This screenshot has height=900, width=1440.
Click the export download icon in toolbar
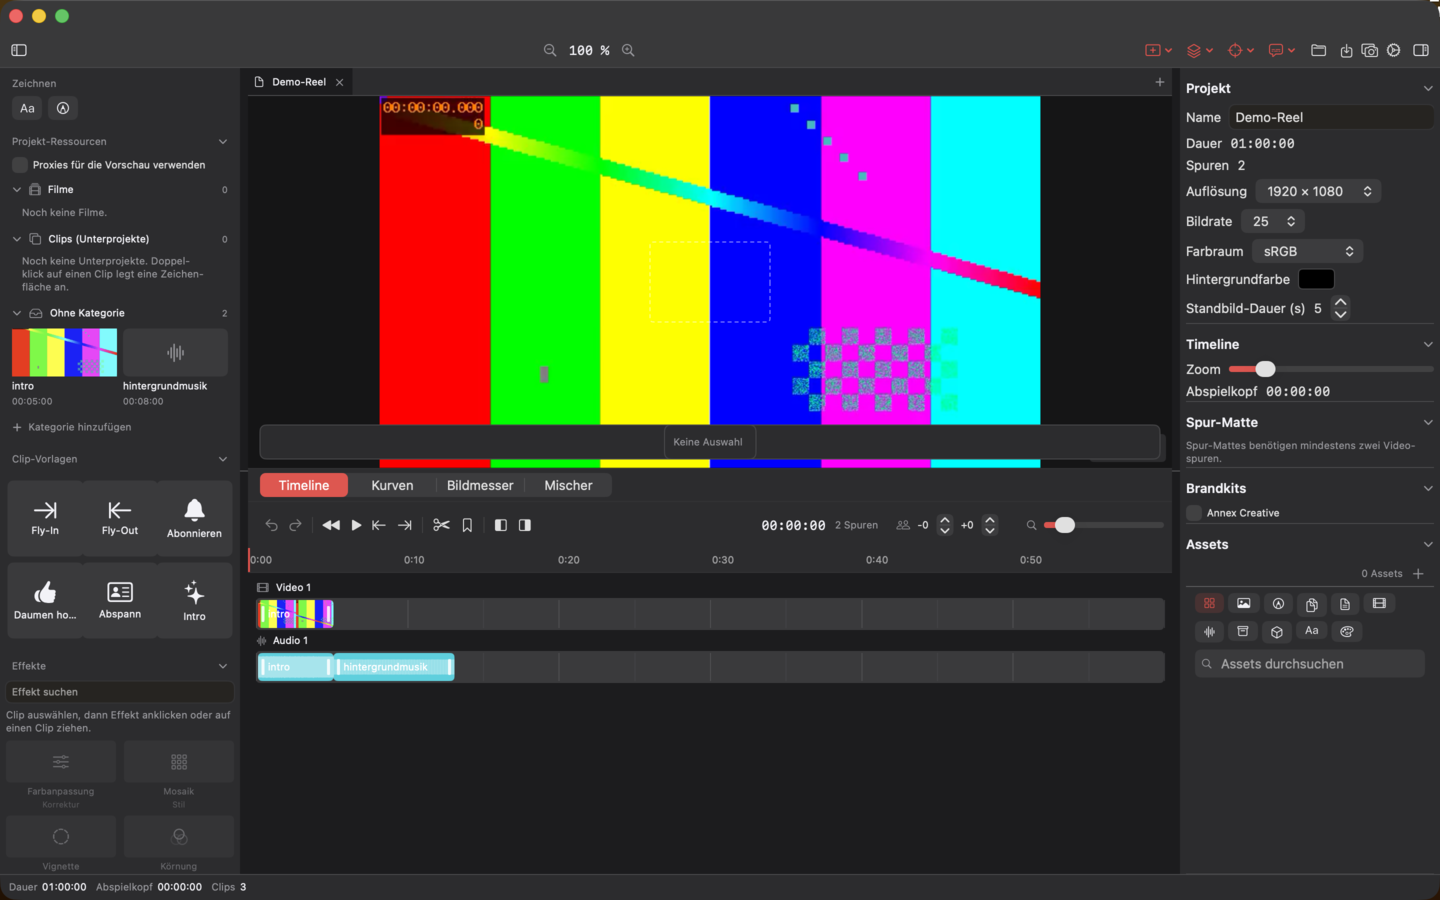[x=1346, y=50]
